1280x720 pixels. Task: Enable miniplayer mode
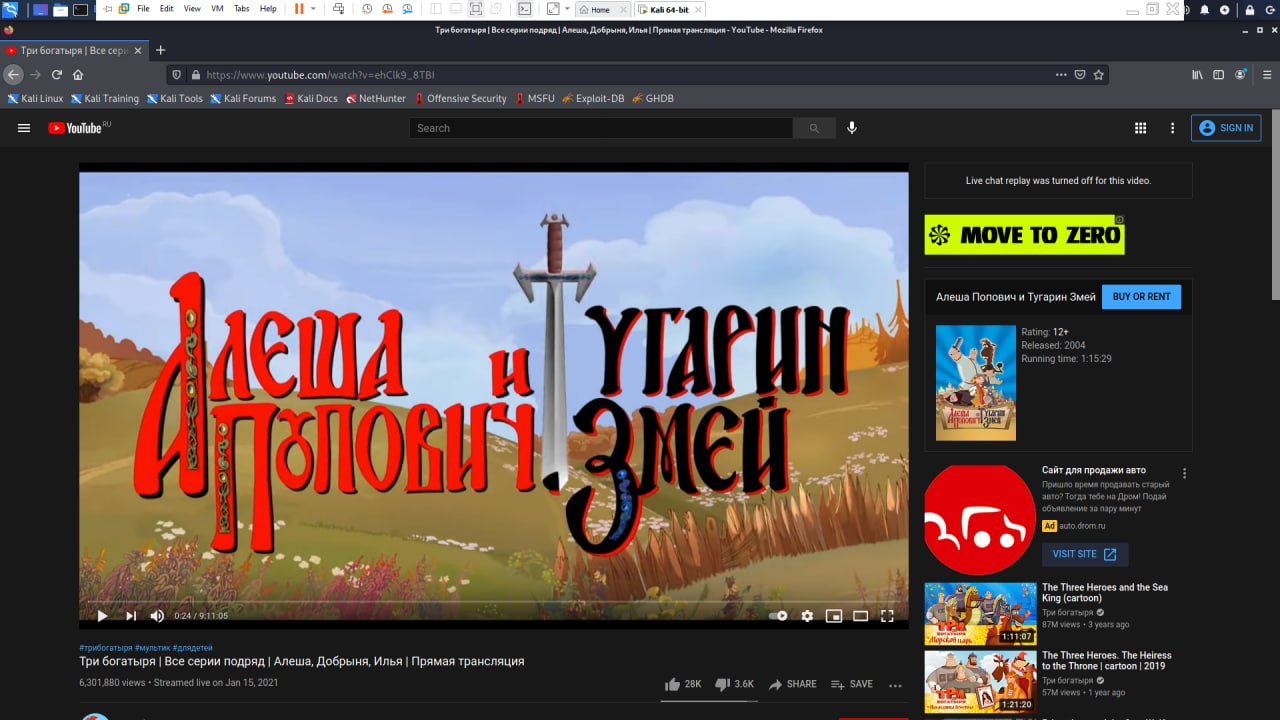click(x=834, y=616)
